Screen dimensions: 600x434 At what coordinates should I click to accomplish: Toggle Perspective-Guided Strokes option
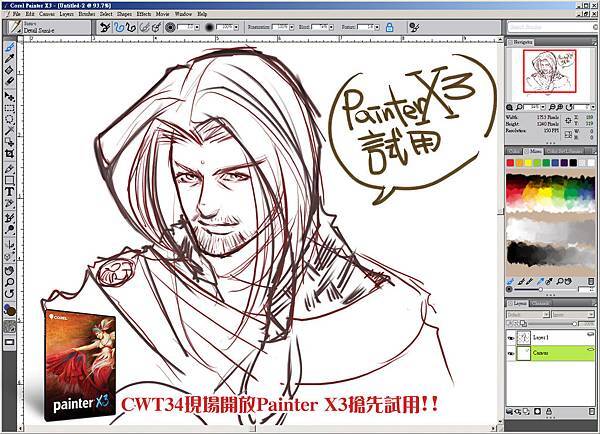coord(156,28)
